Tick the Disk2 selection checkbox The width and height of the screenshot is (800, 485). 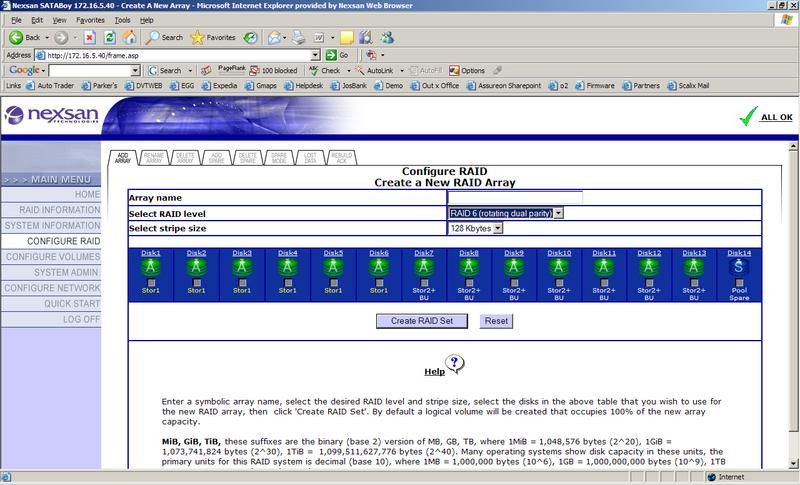196,283
